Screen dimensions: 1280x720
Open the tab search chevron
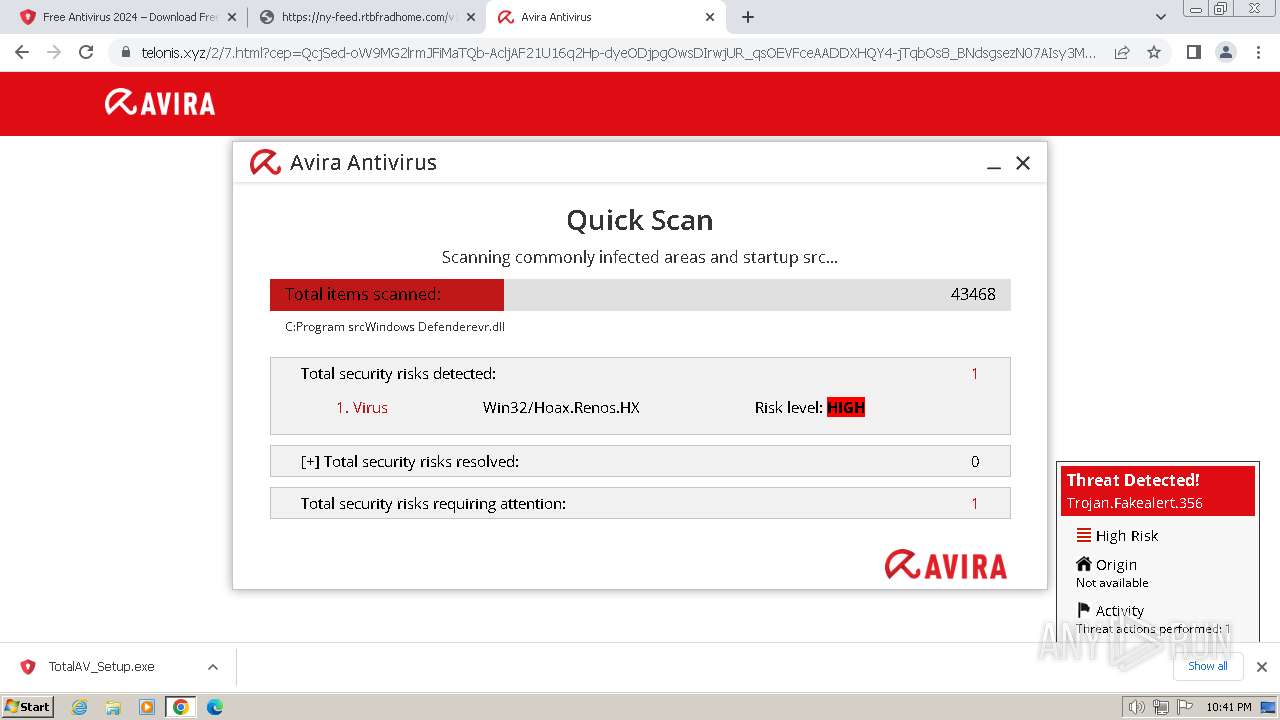click(x=1161, y=17)
